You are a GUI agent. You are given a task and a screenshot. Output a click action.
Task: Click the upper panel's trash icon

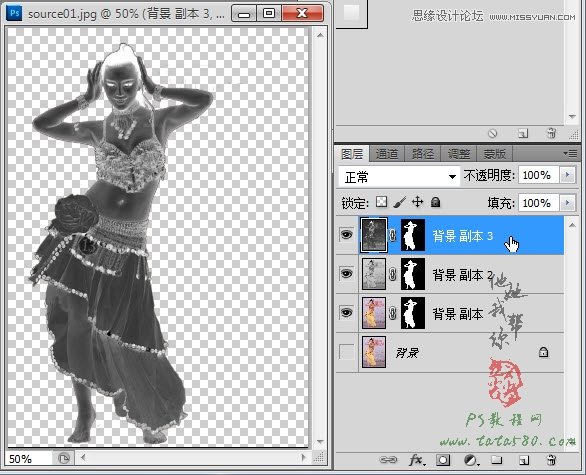pos(551,133)
